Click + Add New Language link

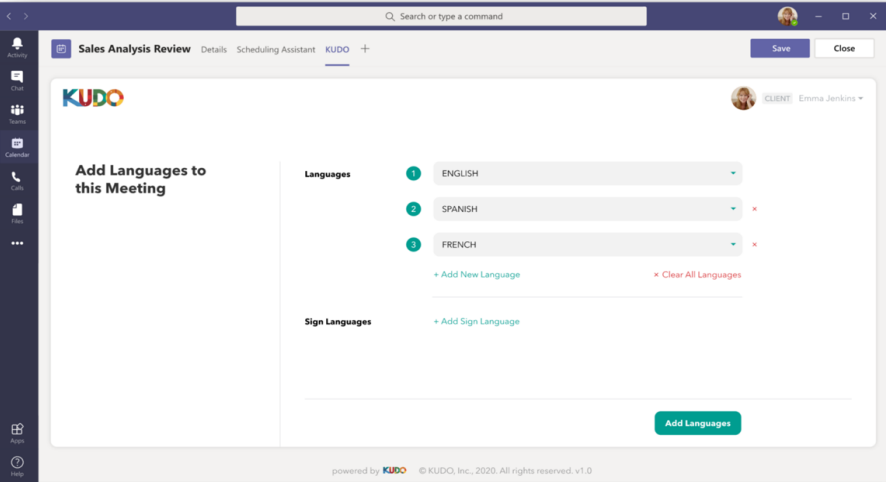[476, 275]
